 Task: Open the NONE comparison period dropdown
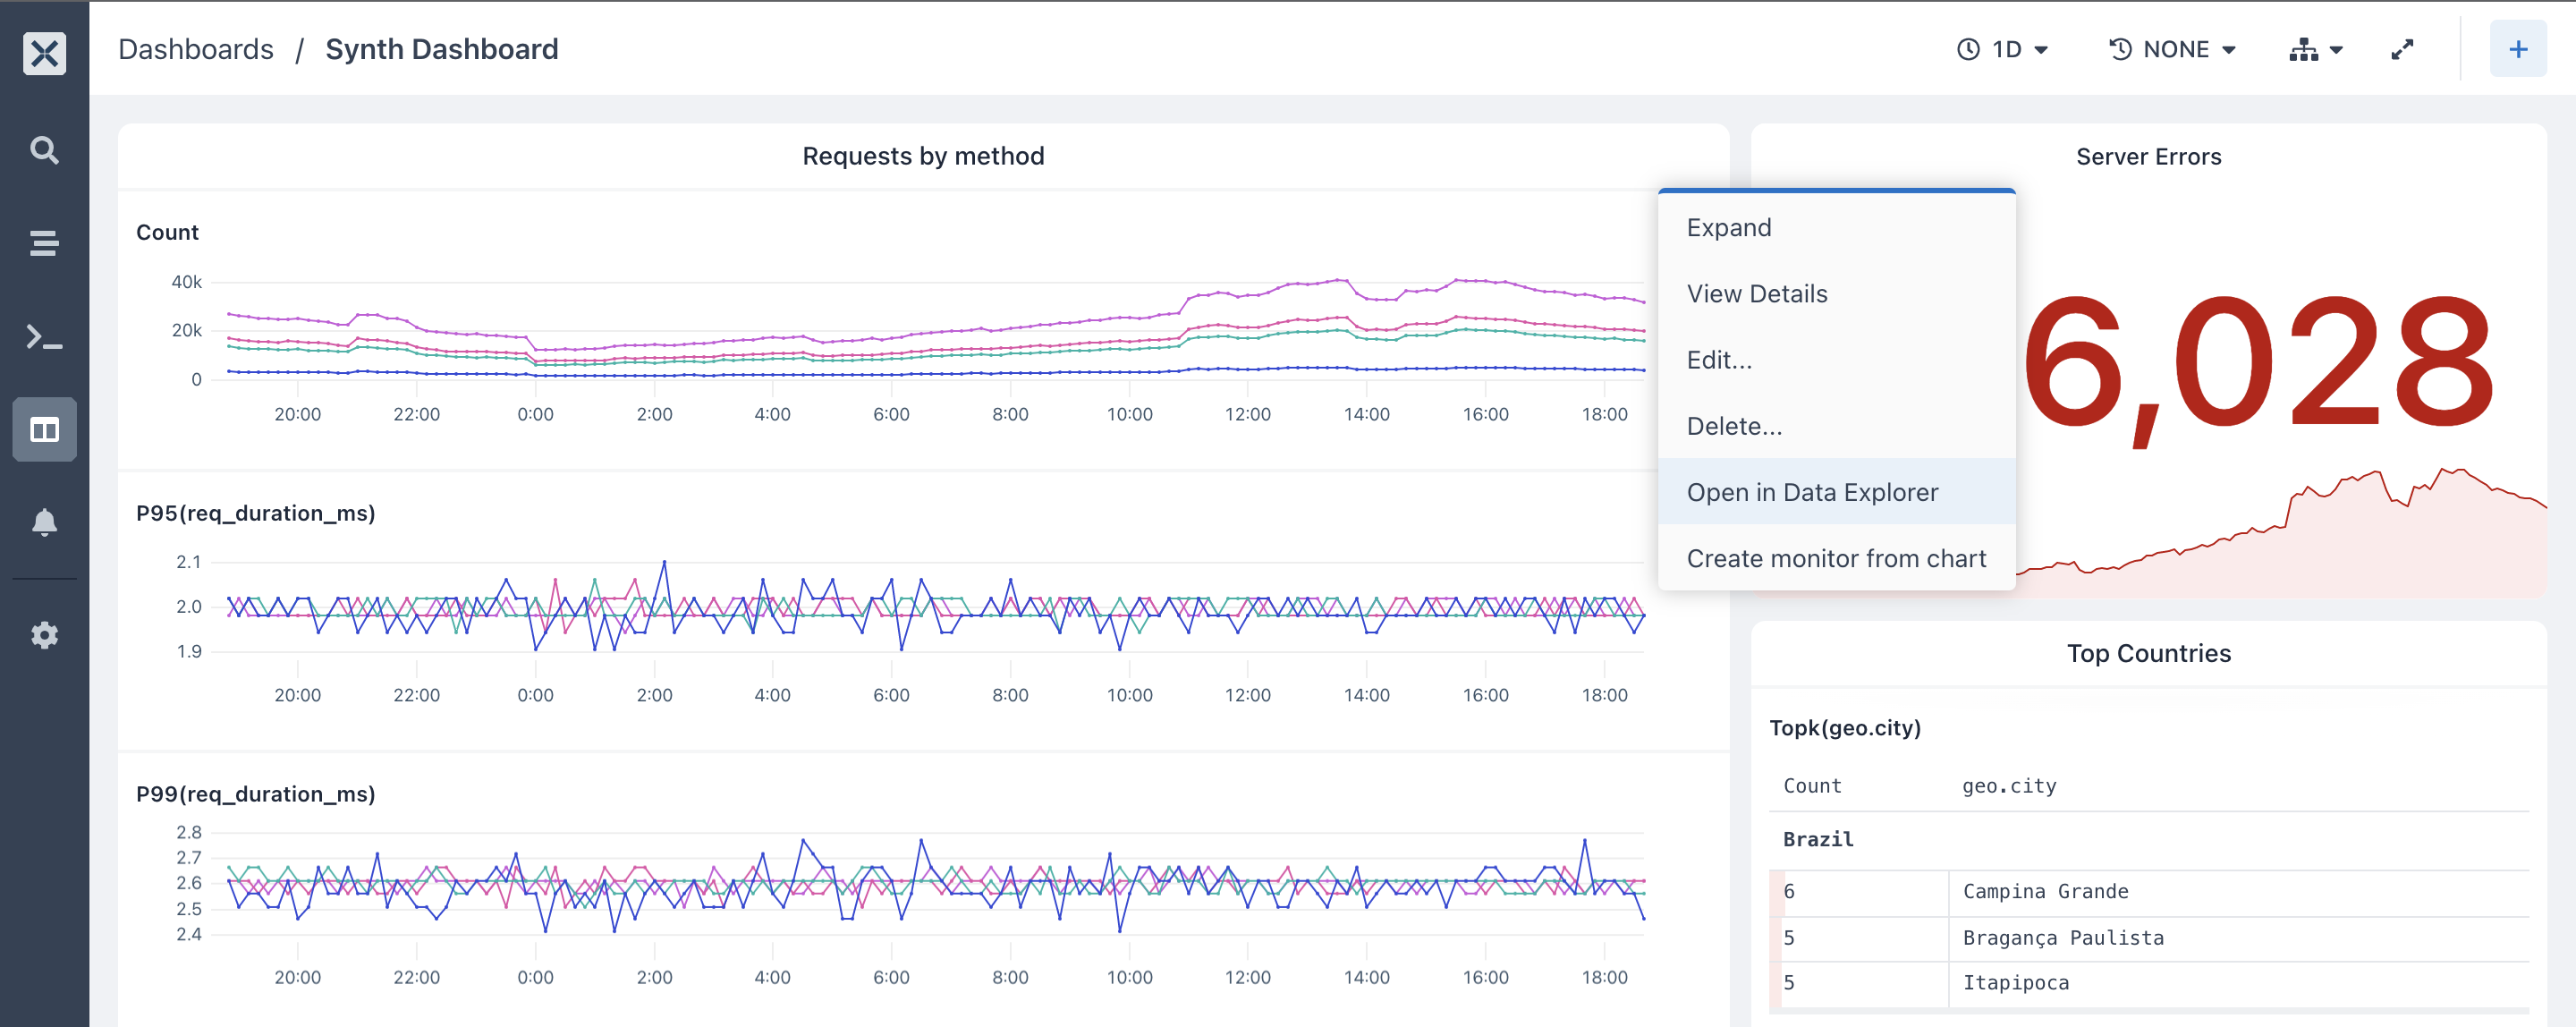(x=2172, y=49)
